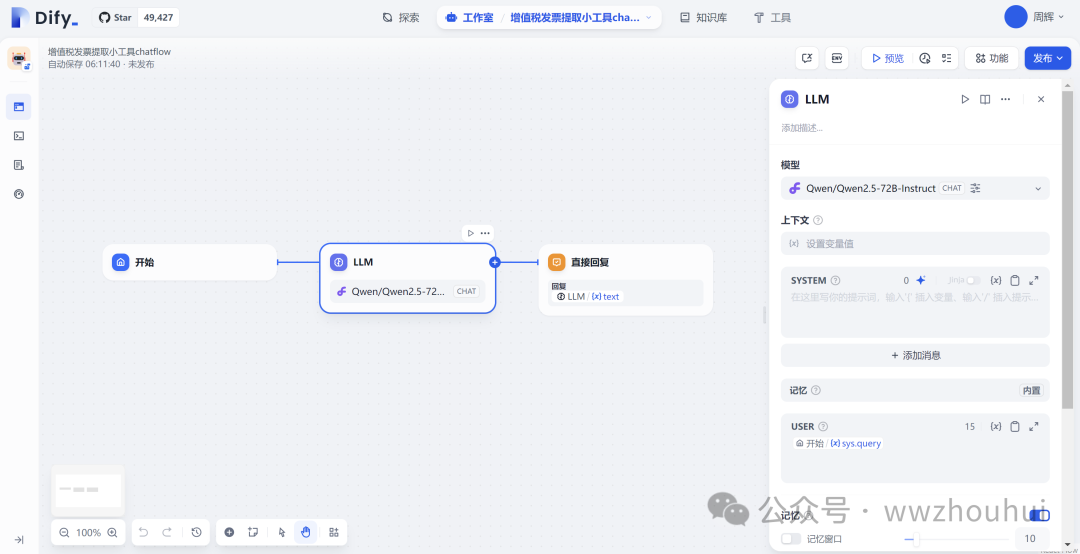Click the canvas minimap thumbnail
The image size is (1080, 554).
click(88, 491)
